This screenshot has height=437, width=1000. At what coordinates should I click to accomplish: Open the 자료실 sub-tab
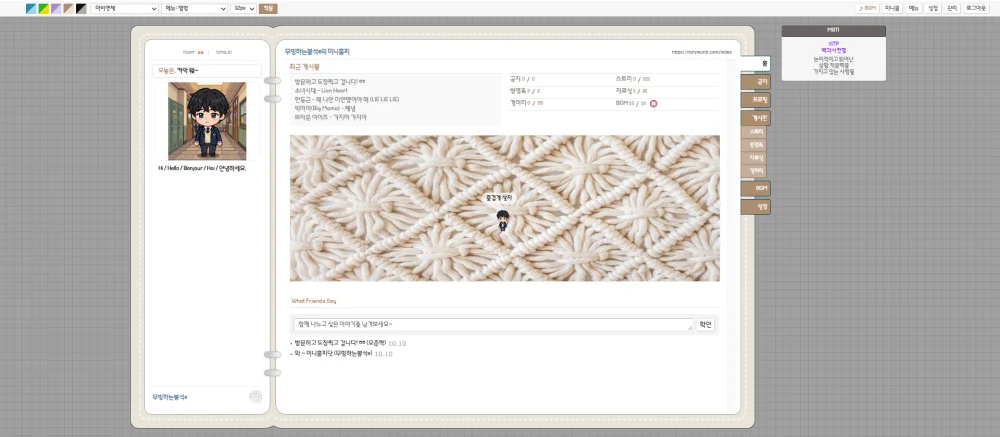tap(754, 158)
